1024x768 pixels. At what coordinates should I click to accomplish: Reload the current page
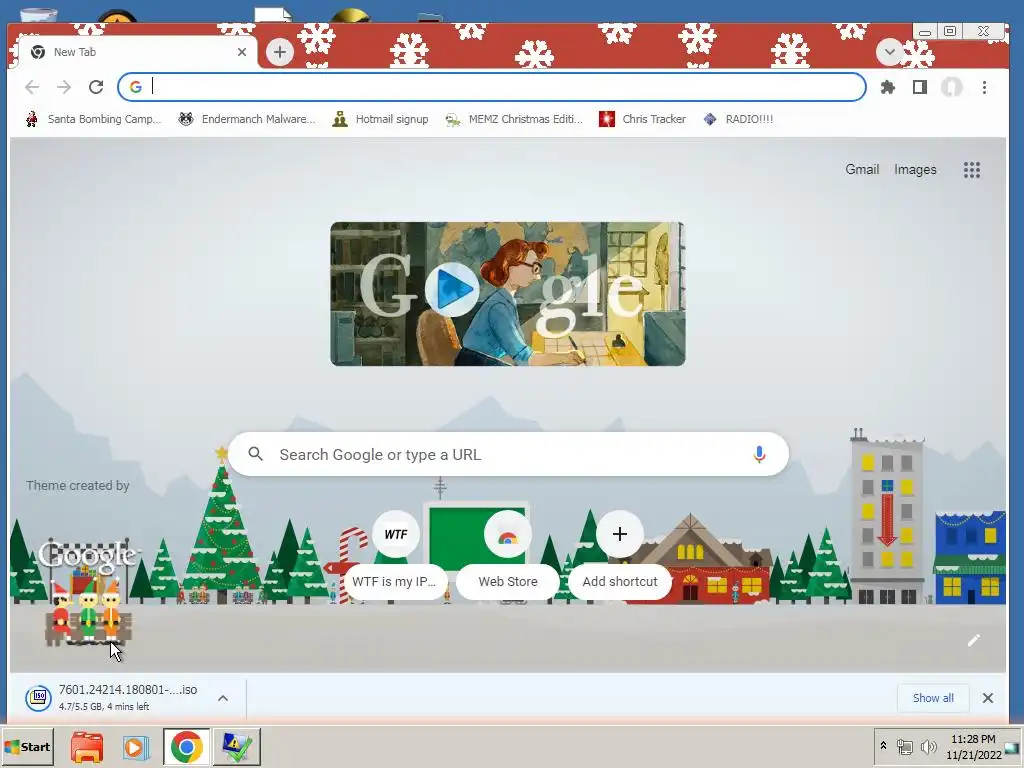pyautogui.click(x=96, y=87)
